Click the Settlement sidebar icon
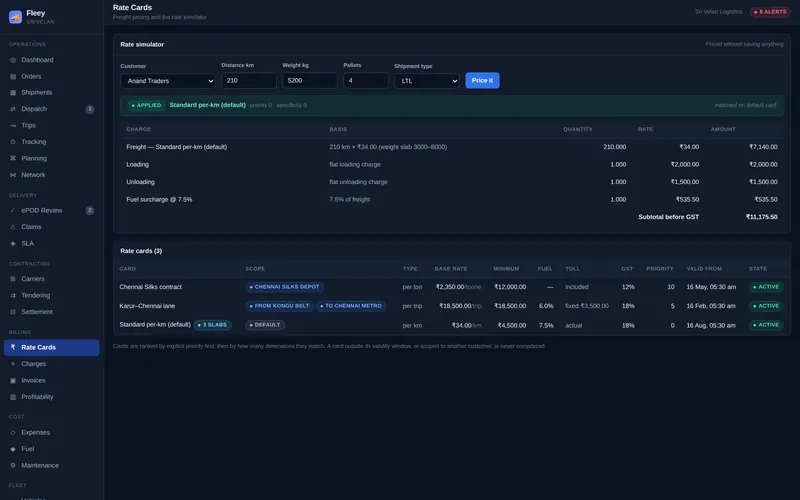The width and height of the screenshot is (800, 500). tap(13, 312)
